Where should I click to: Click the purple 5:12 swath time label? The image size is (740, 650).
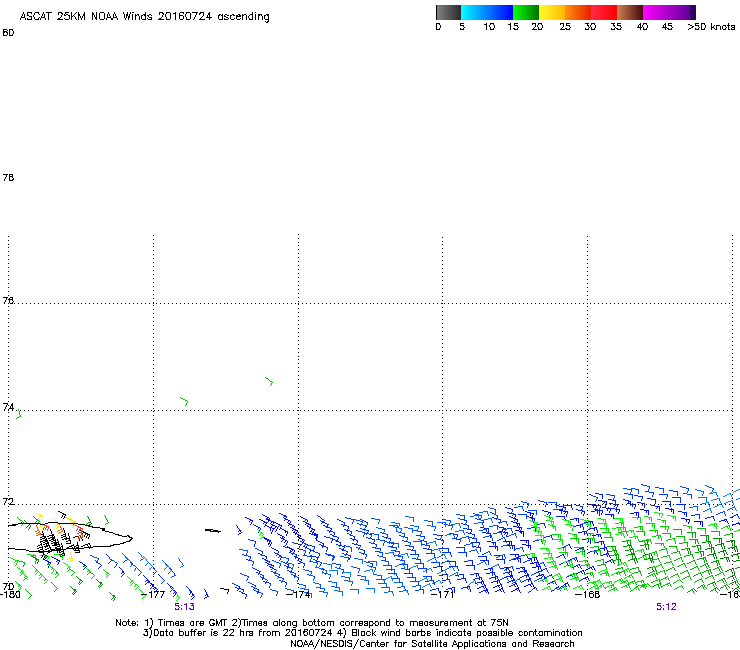666,607
